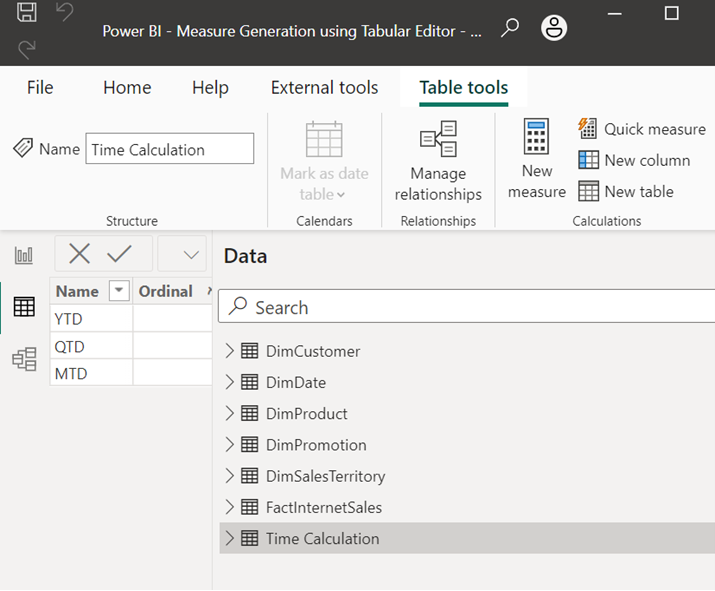715x591 pixels.
Task: Cancel formula with the X icon
Action: (80, 254)
